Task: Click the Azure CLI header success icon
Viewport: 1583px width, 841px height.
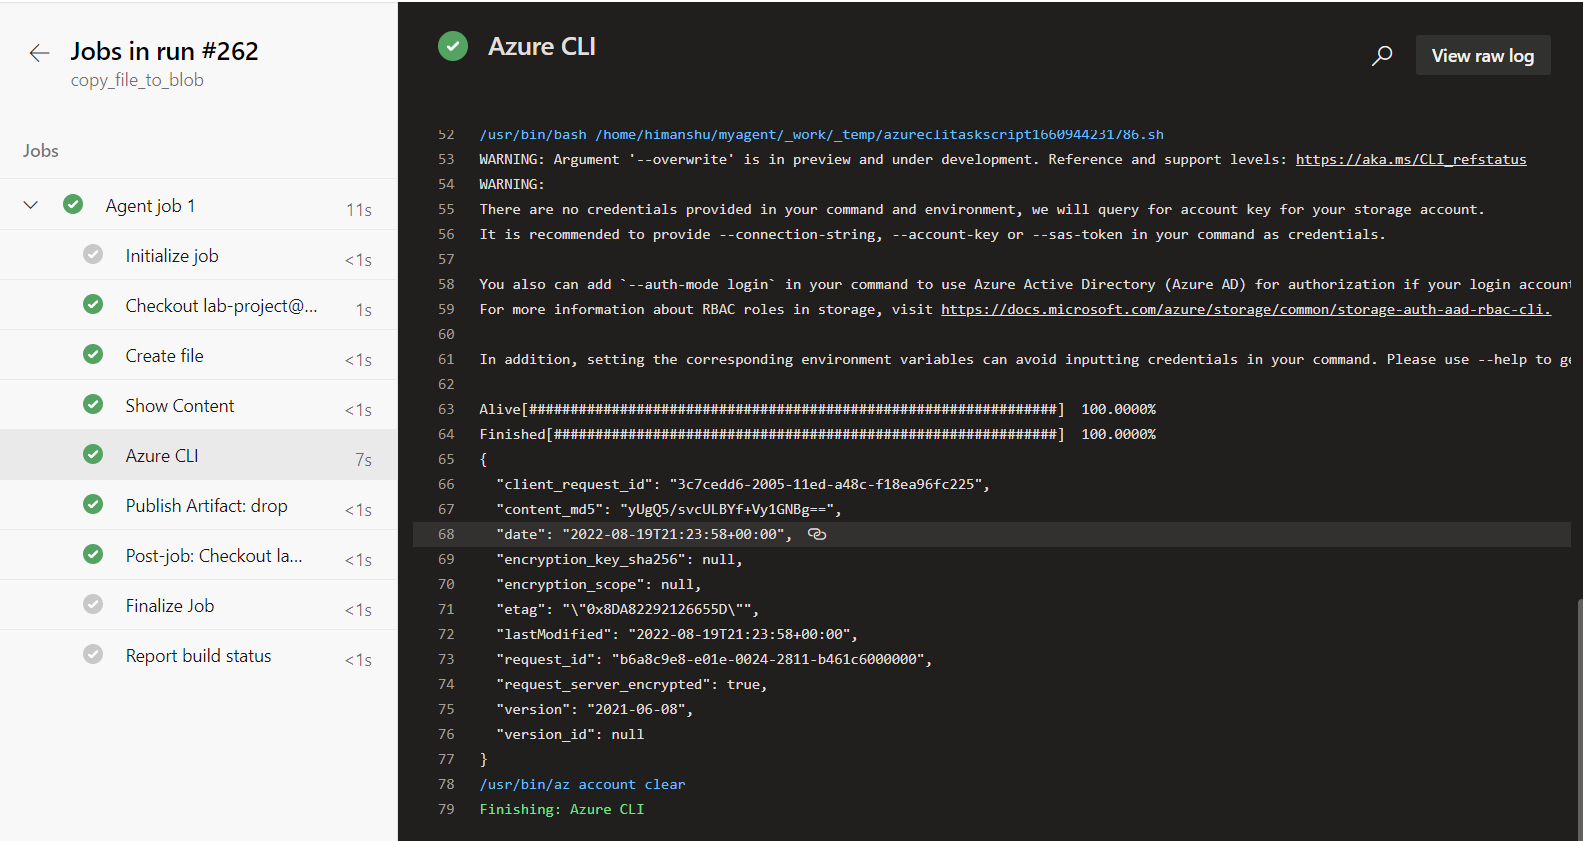Action: click(453, 46)
